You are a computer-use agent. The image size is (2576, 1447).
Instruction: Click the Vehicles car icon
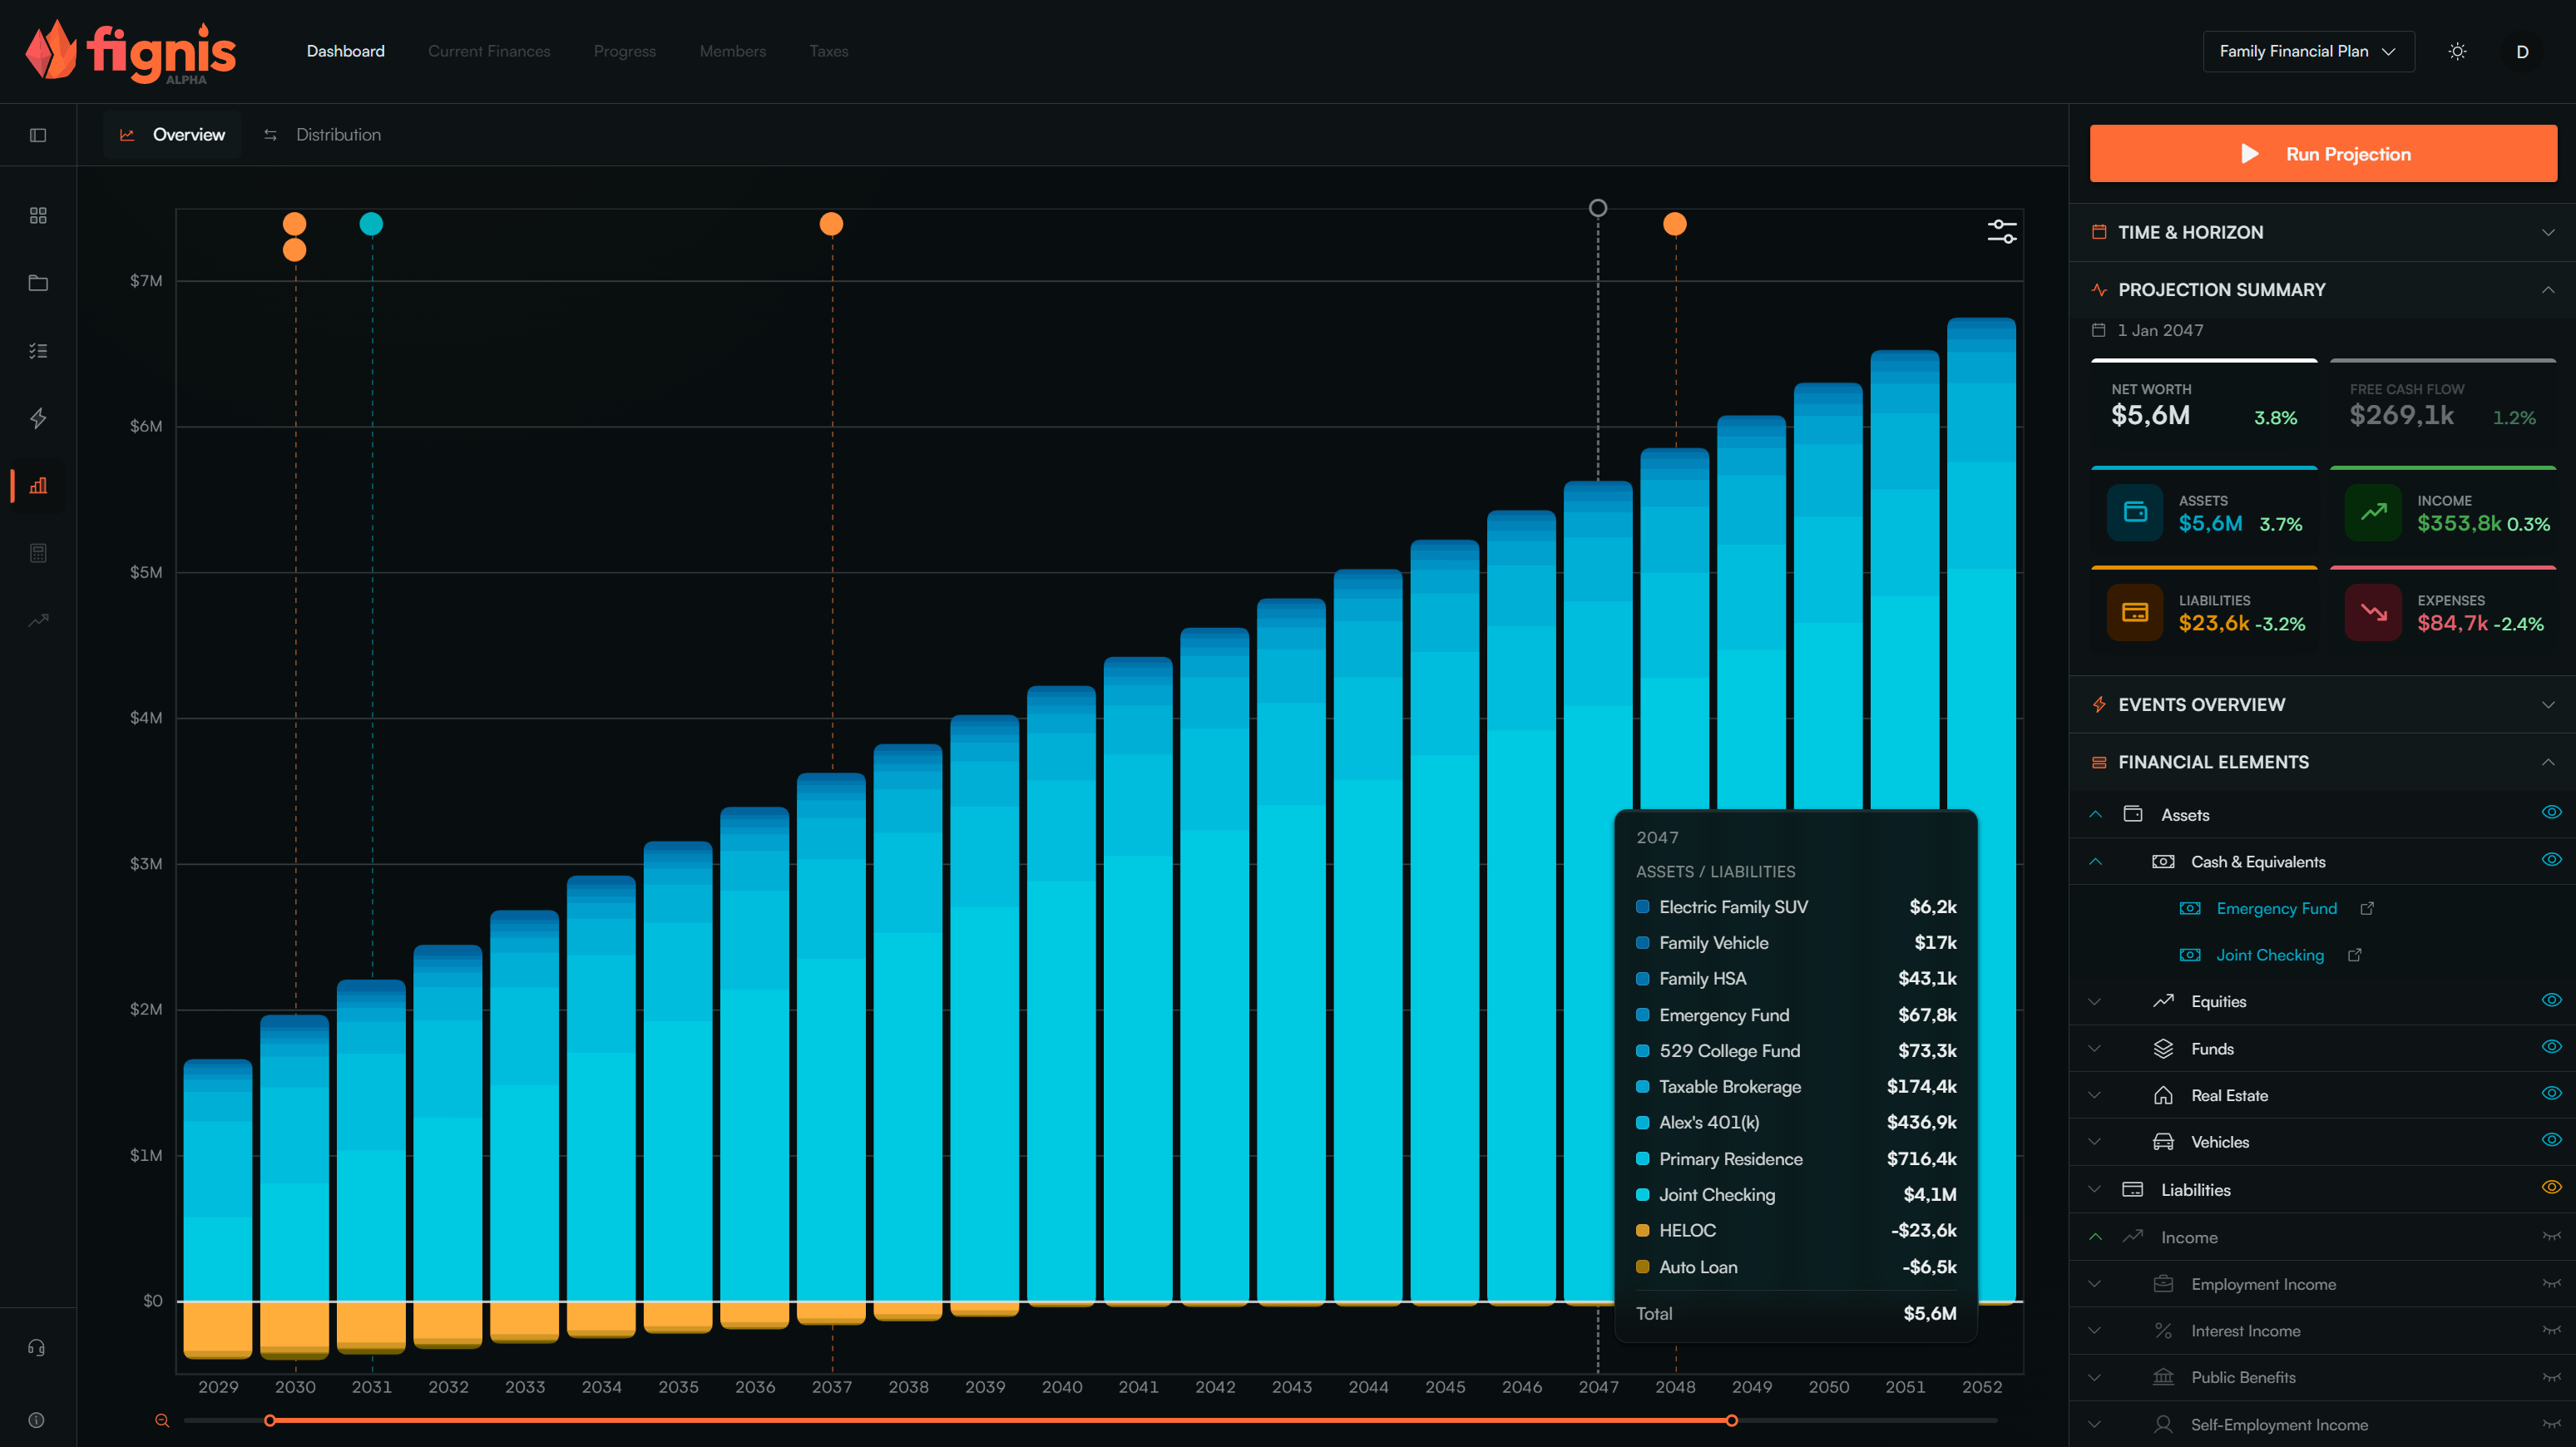tap(2163, 1142)
